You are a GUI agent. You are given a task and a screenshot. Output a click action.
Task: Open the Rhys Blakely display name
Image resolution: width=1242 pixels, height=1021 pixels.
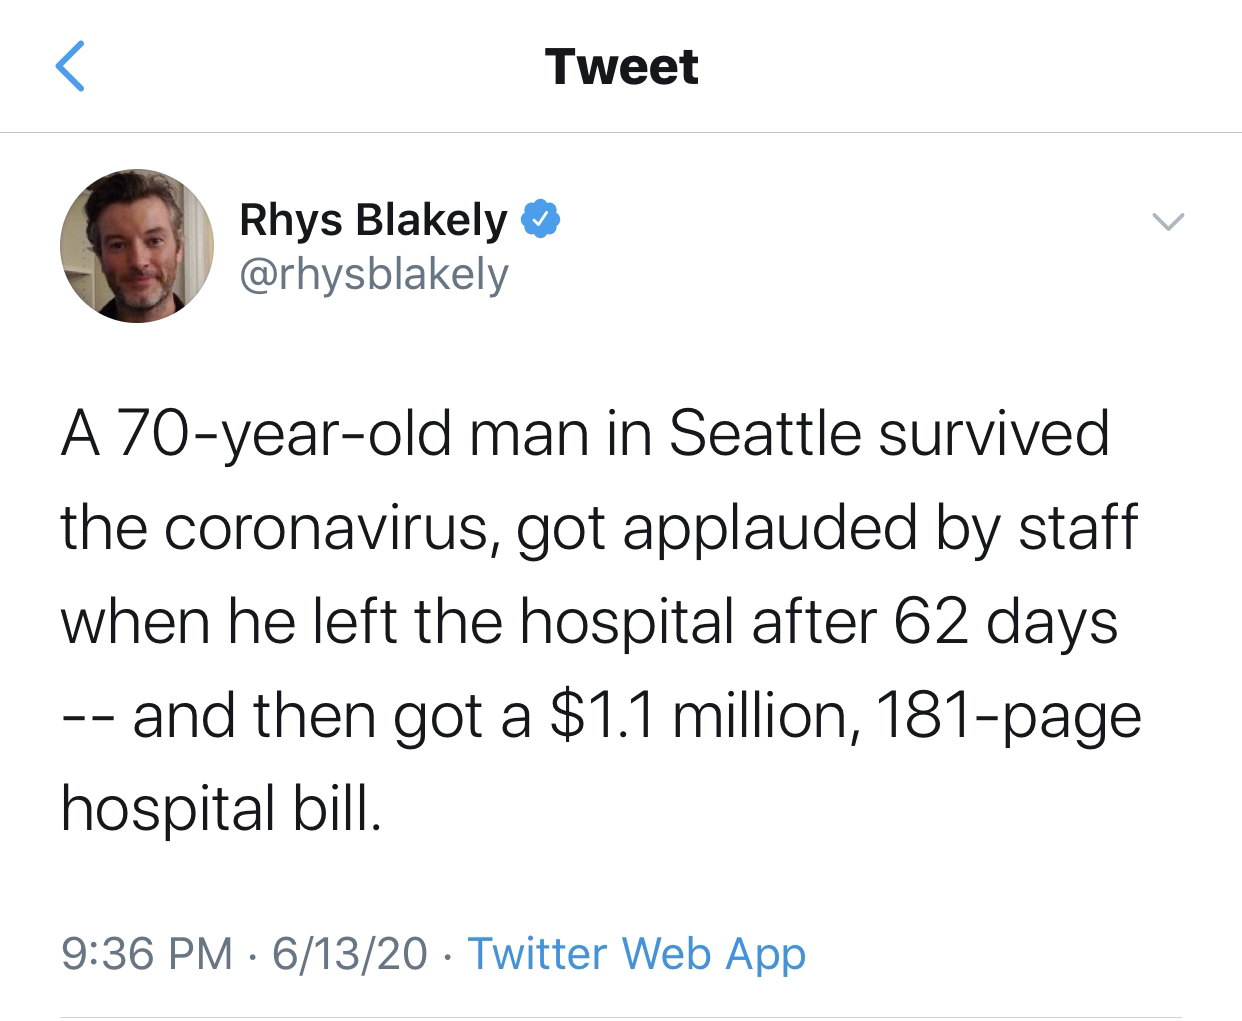pos(373,220)
